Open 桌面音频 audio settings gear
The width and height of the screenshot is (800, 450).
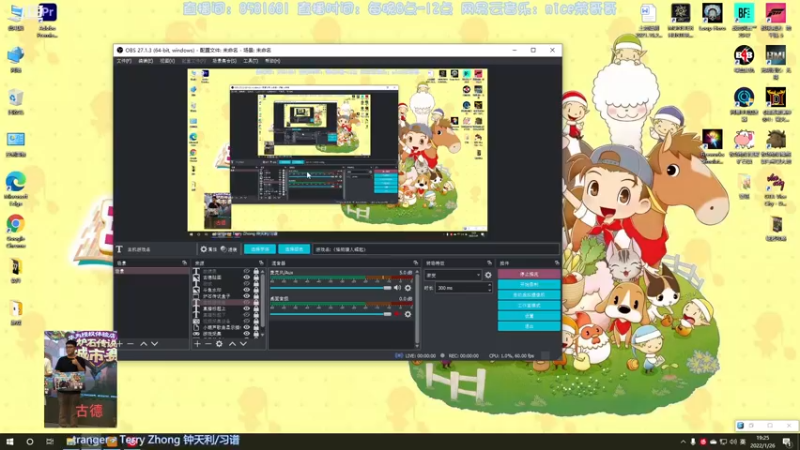click(x=408, y=314)
